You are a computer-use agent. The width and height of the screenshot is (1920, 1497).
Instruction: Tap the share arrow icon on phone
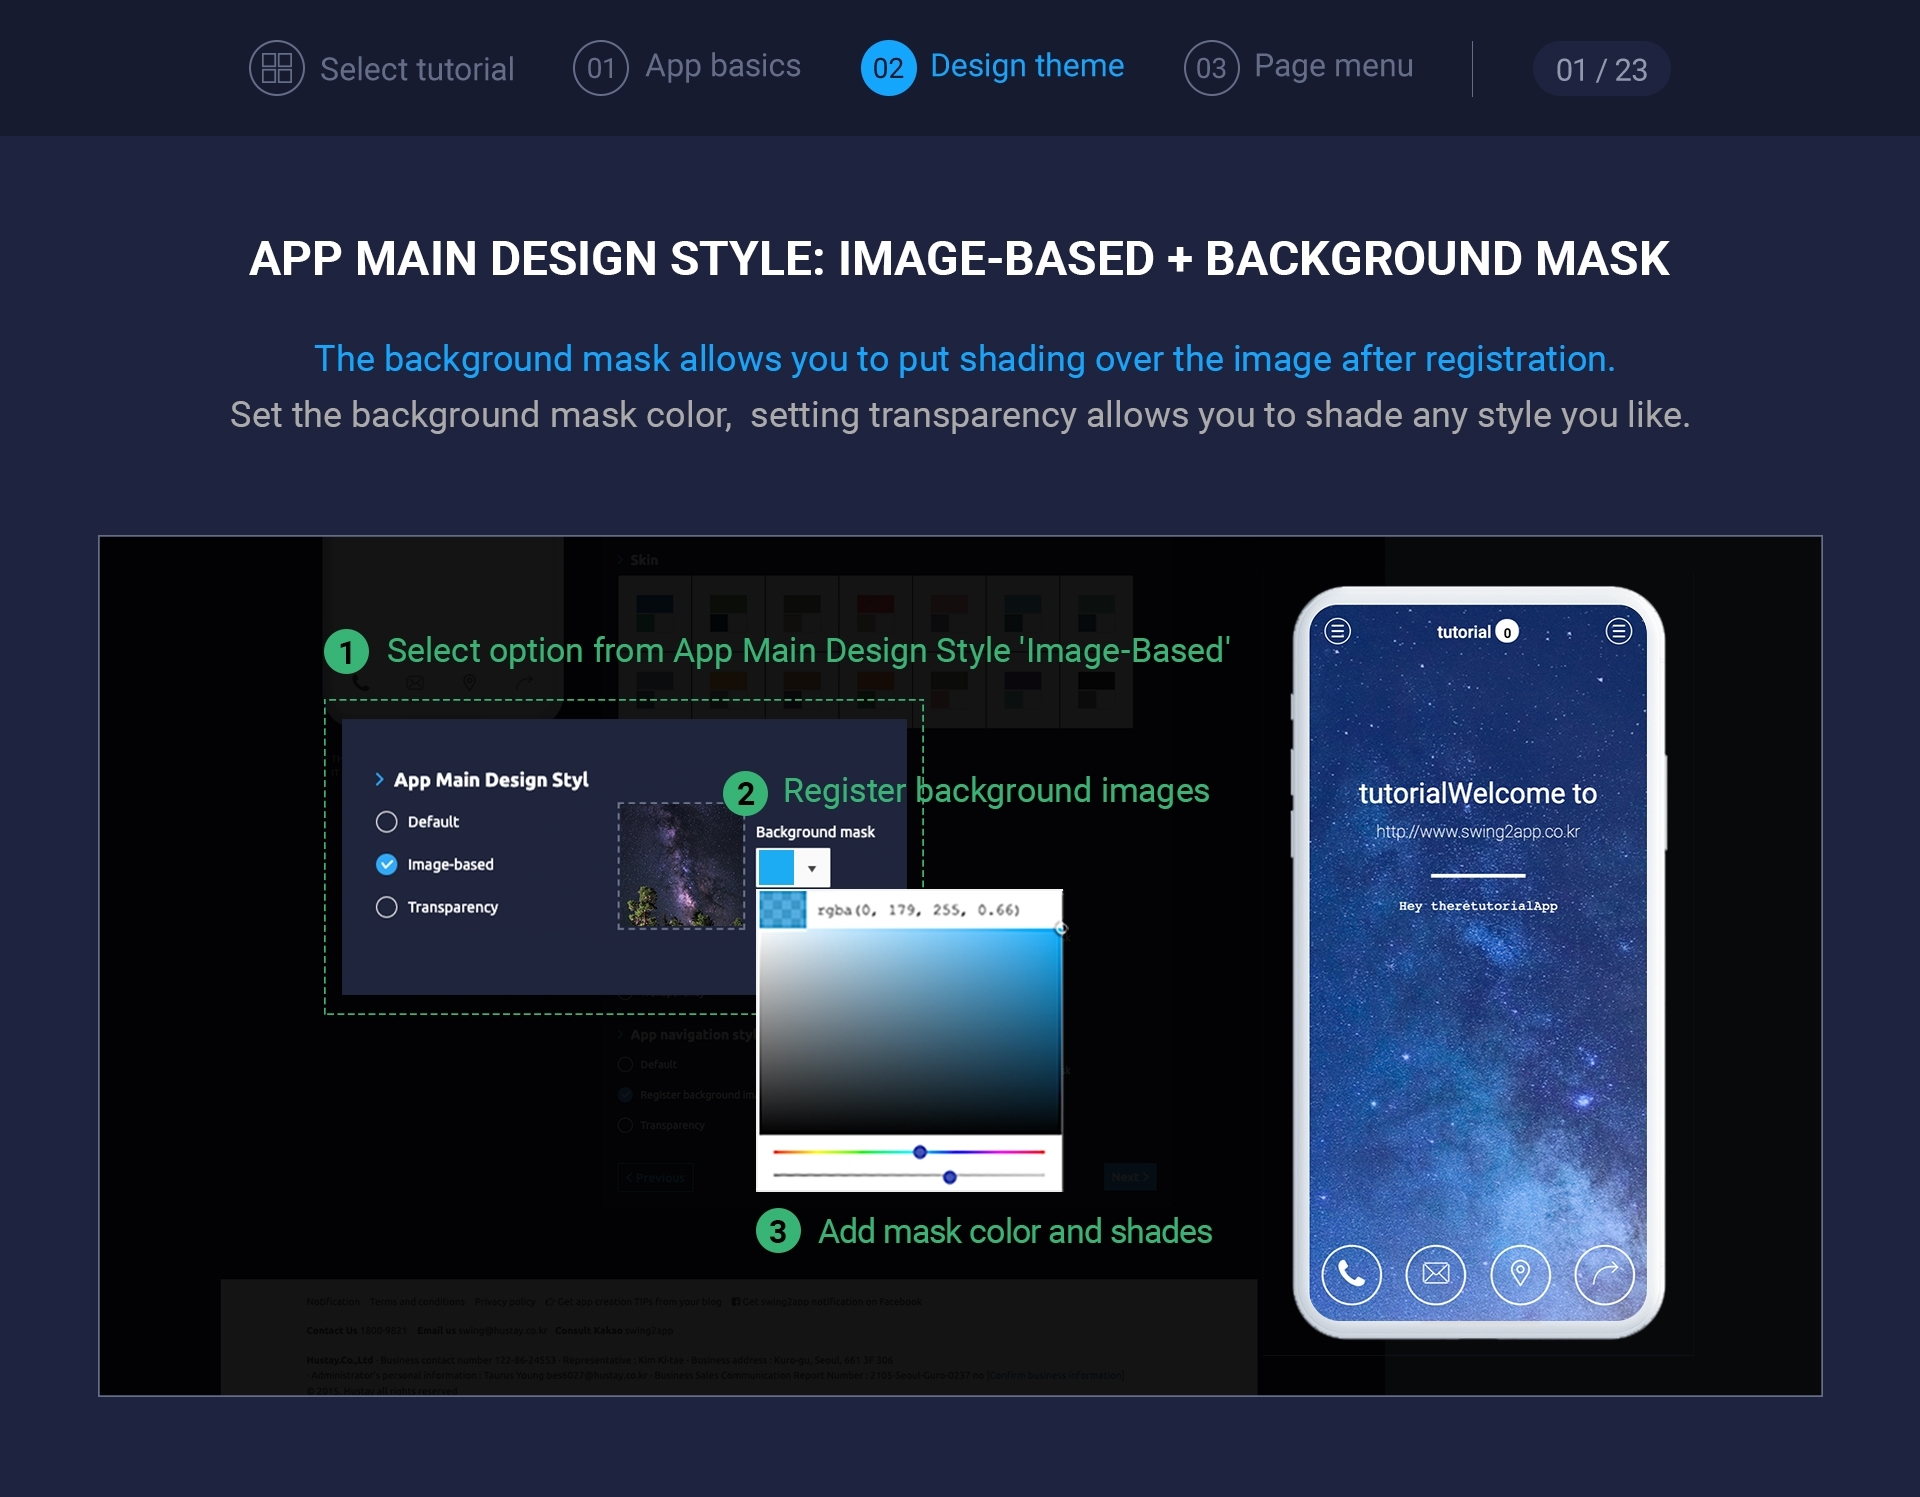(x=1604, y=1273)
